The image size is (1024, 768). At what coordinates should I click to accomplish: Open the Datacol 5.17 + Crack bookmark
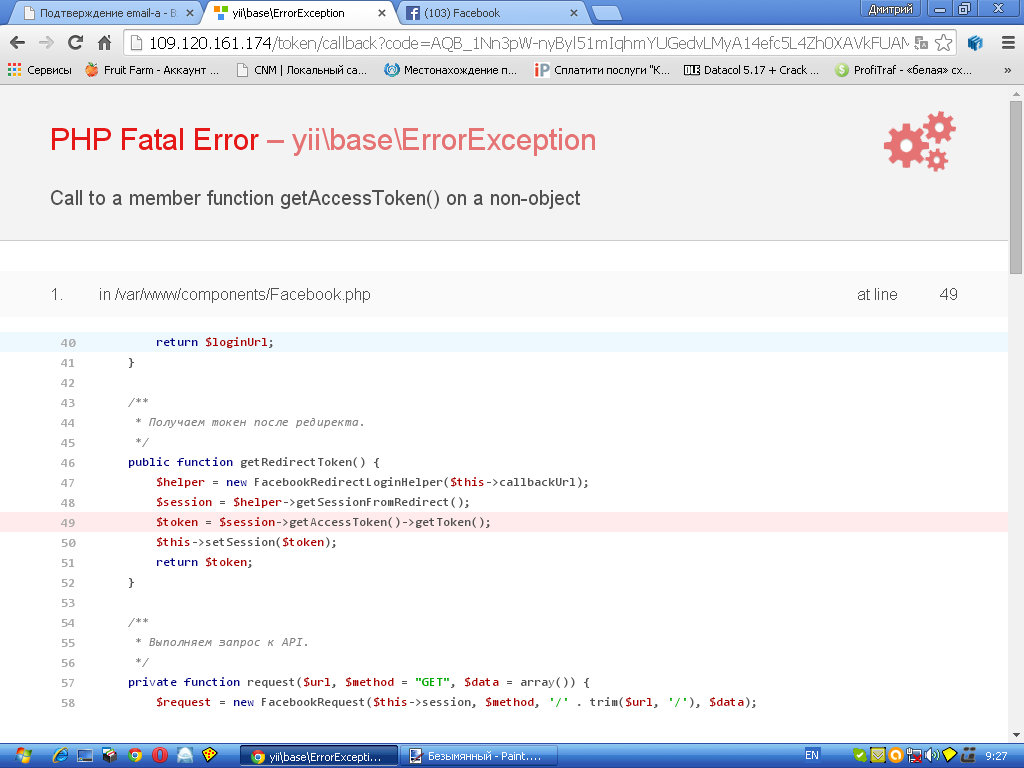coord(752,70)
